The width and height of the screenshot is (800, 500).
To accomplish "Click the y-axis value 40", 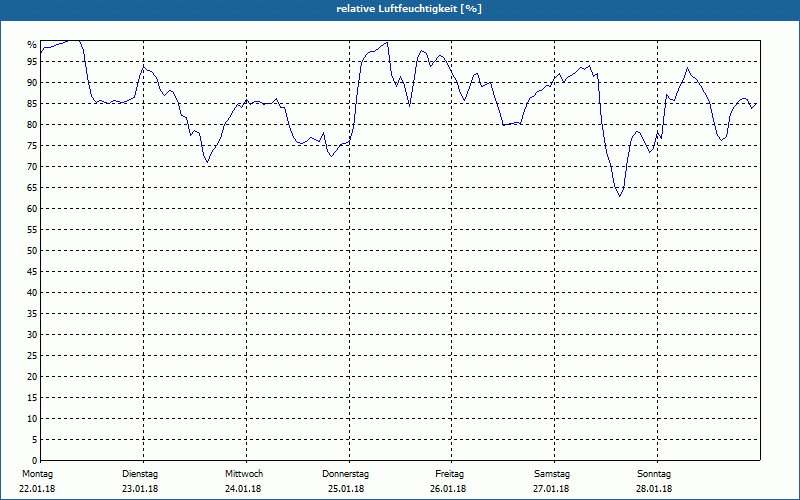I will (32, 293).
